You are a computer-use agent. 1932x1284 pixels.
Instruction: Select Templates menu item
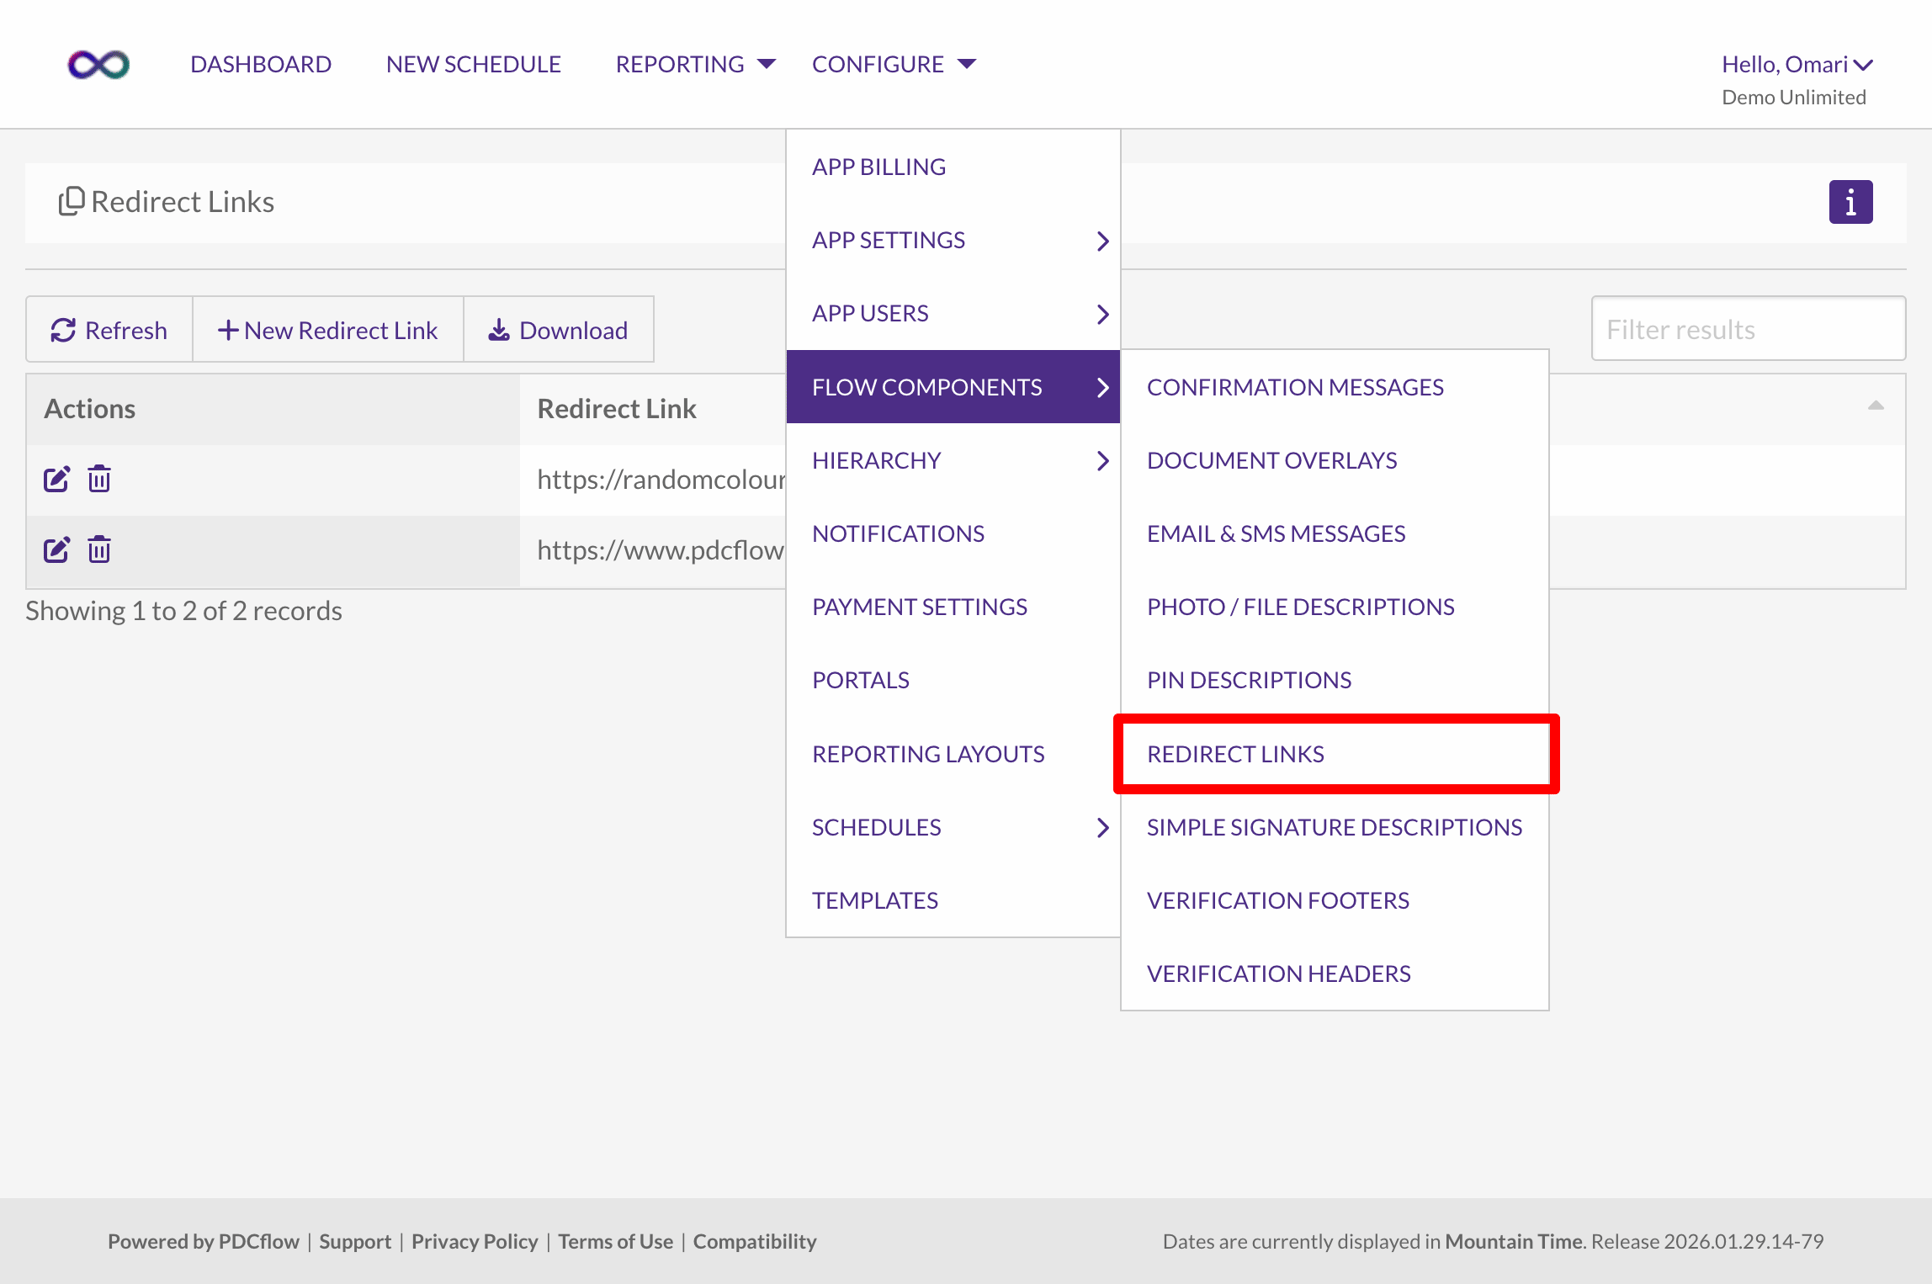click(x=953, y=900)
